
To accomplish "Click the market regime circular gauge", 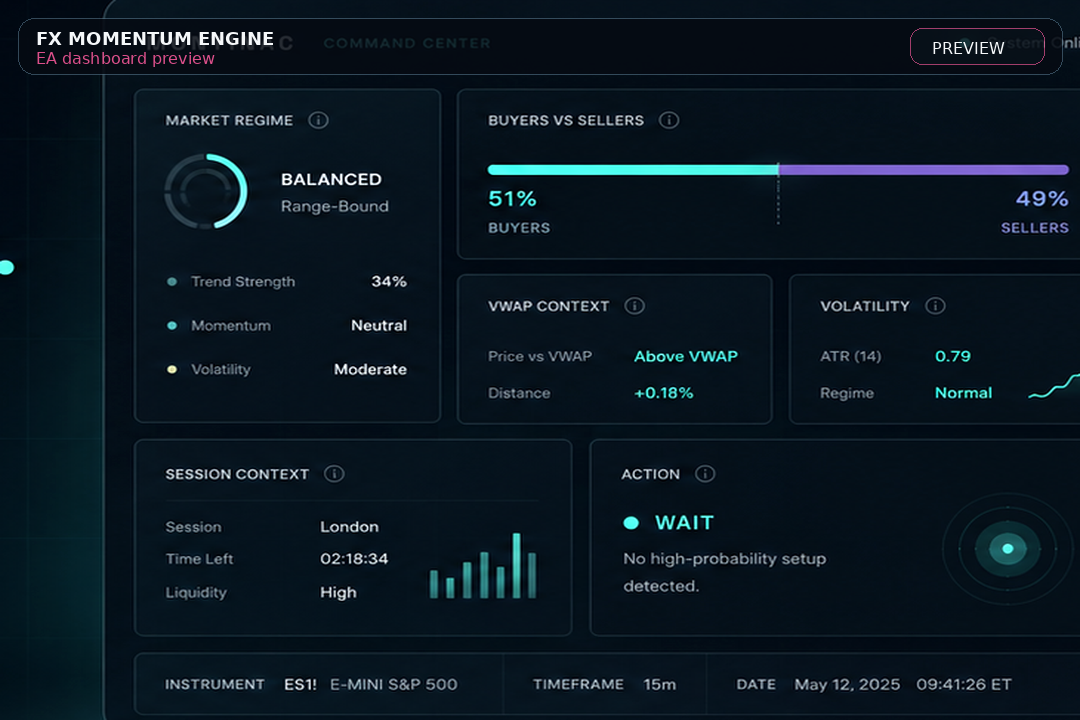I will (206, 192).
